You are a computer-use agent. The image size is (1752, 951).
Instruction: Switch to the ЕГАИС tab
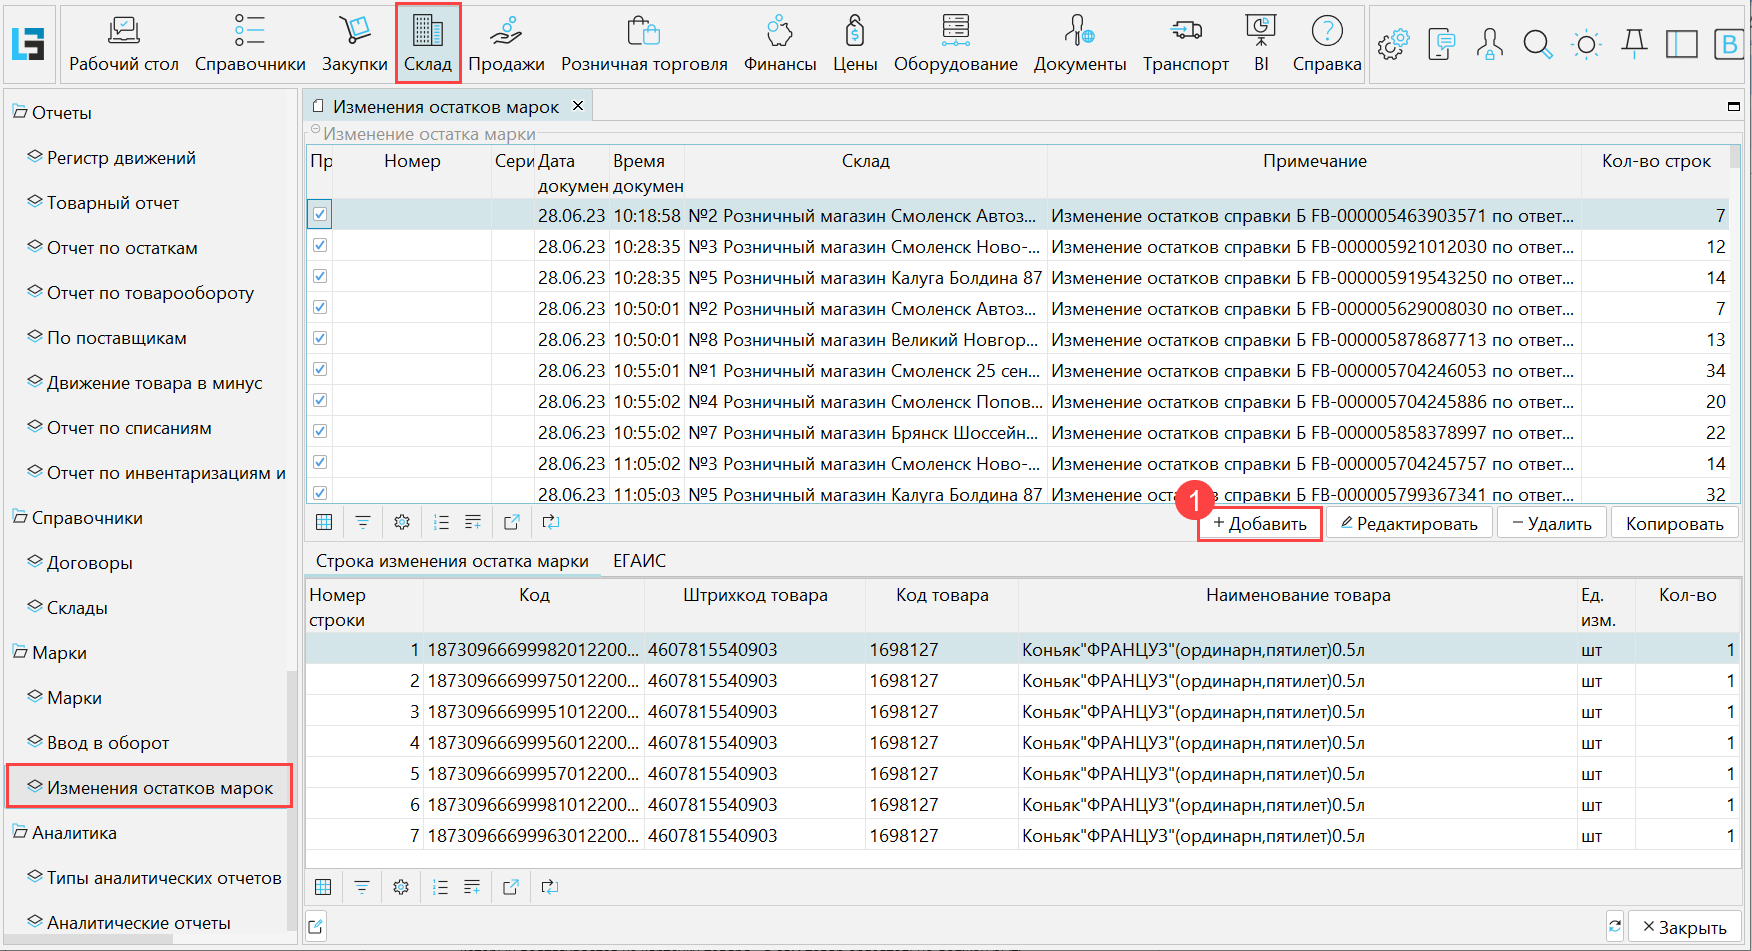[x=639, y=561]
